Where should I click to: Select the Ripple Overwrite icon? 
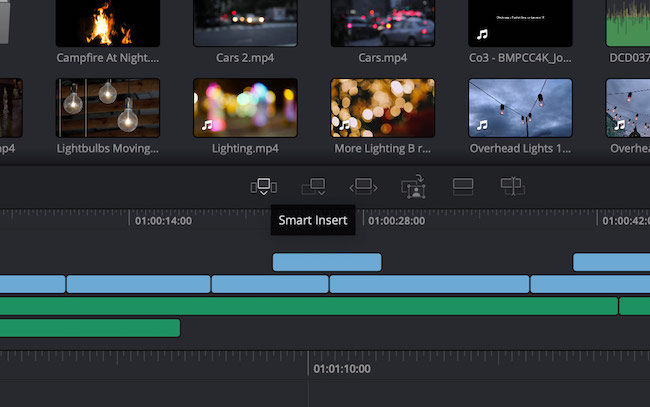click(363, 186)
